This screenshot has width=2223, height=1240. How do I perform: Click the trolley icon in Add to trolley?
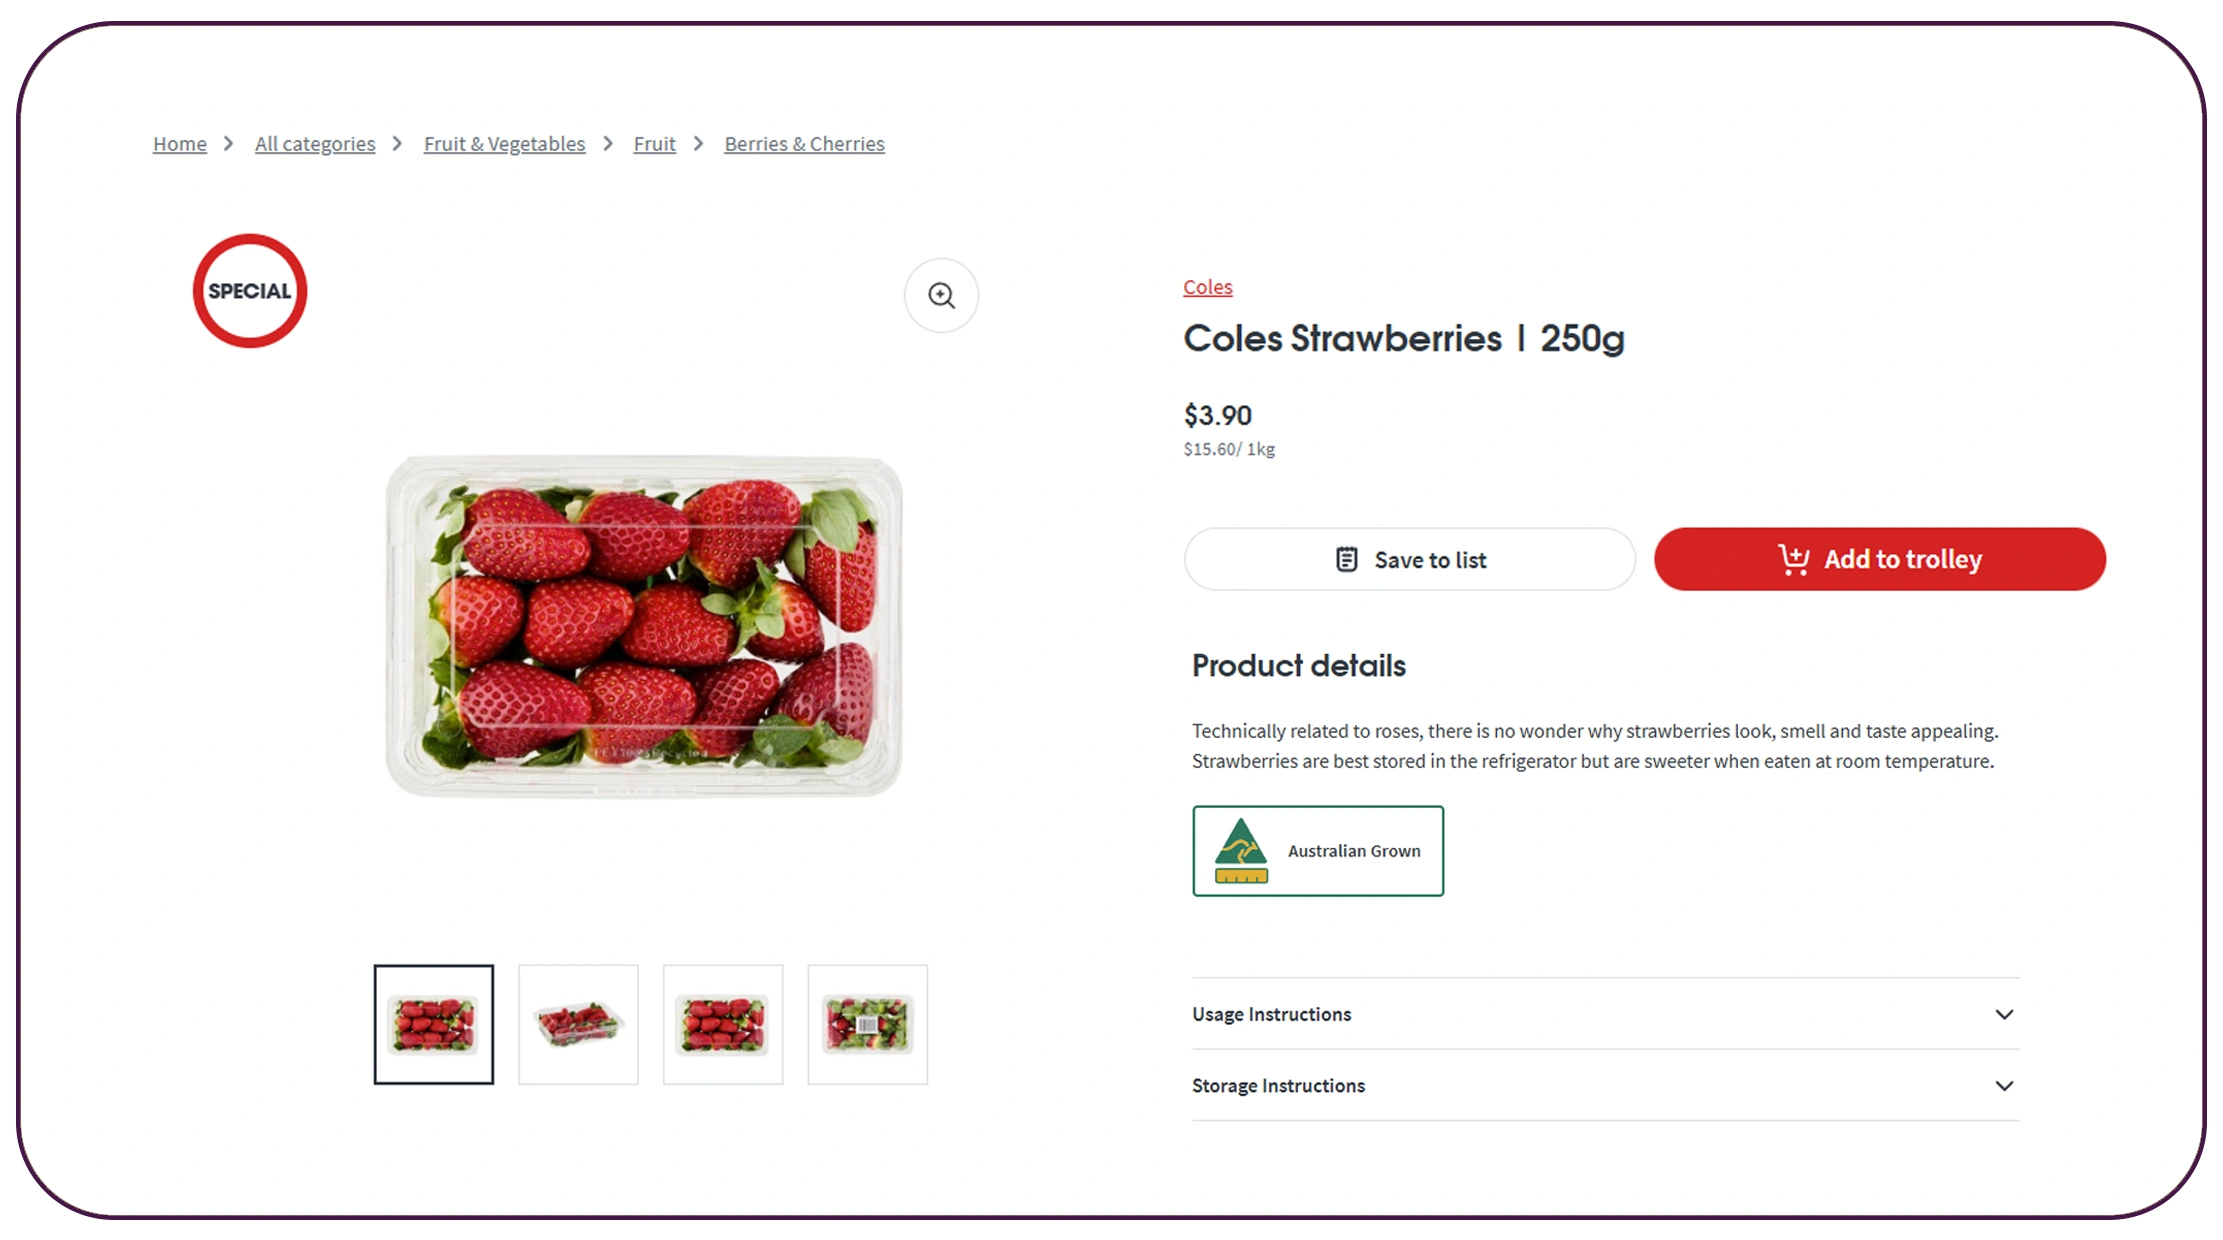(1793, 559)
